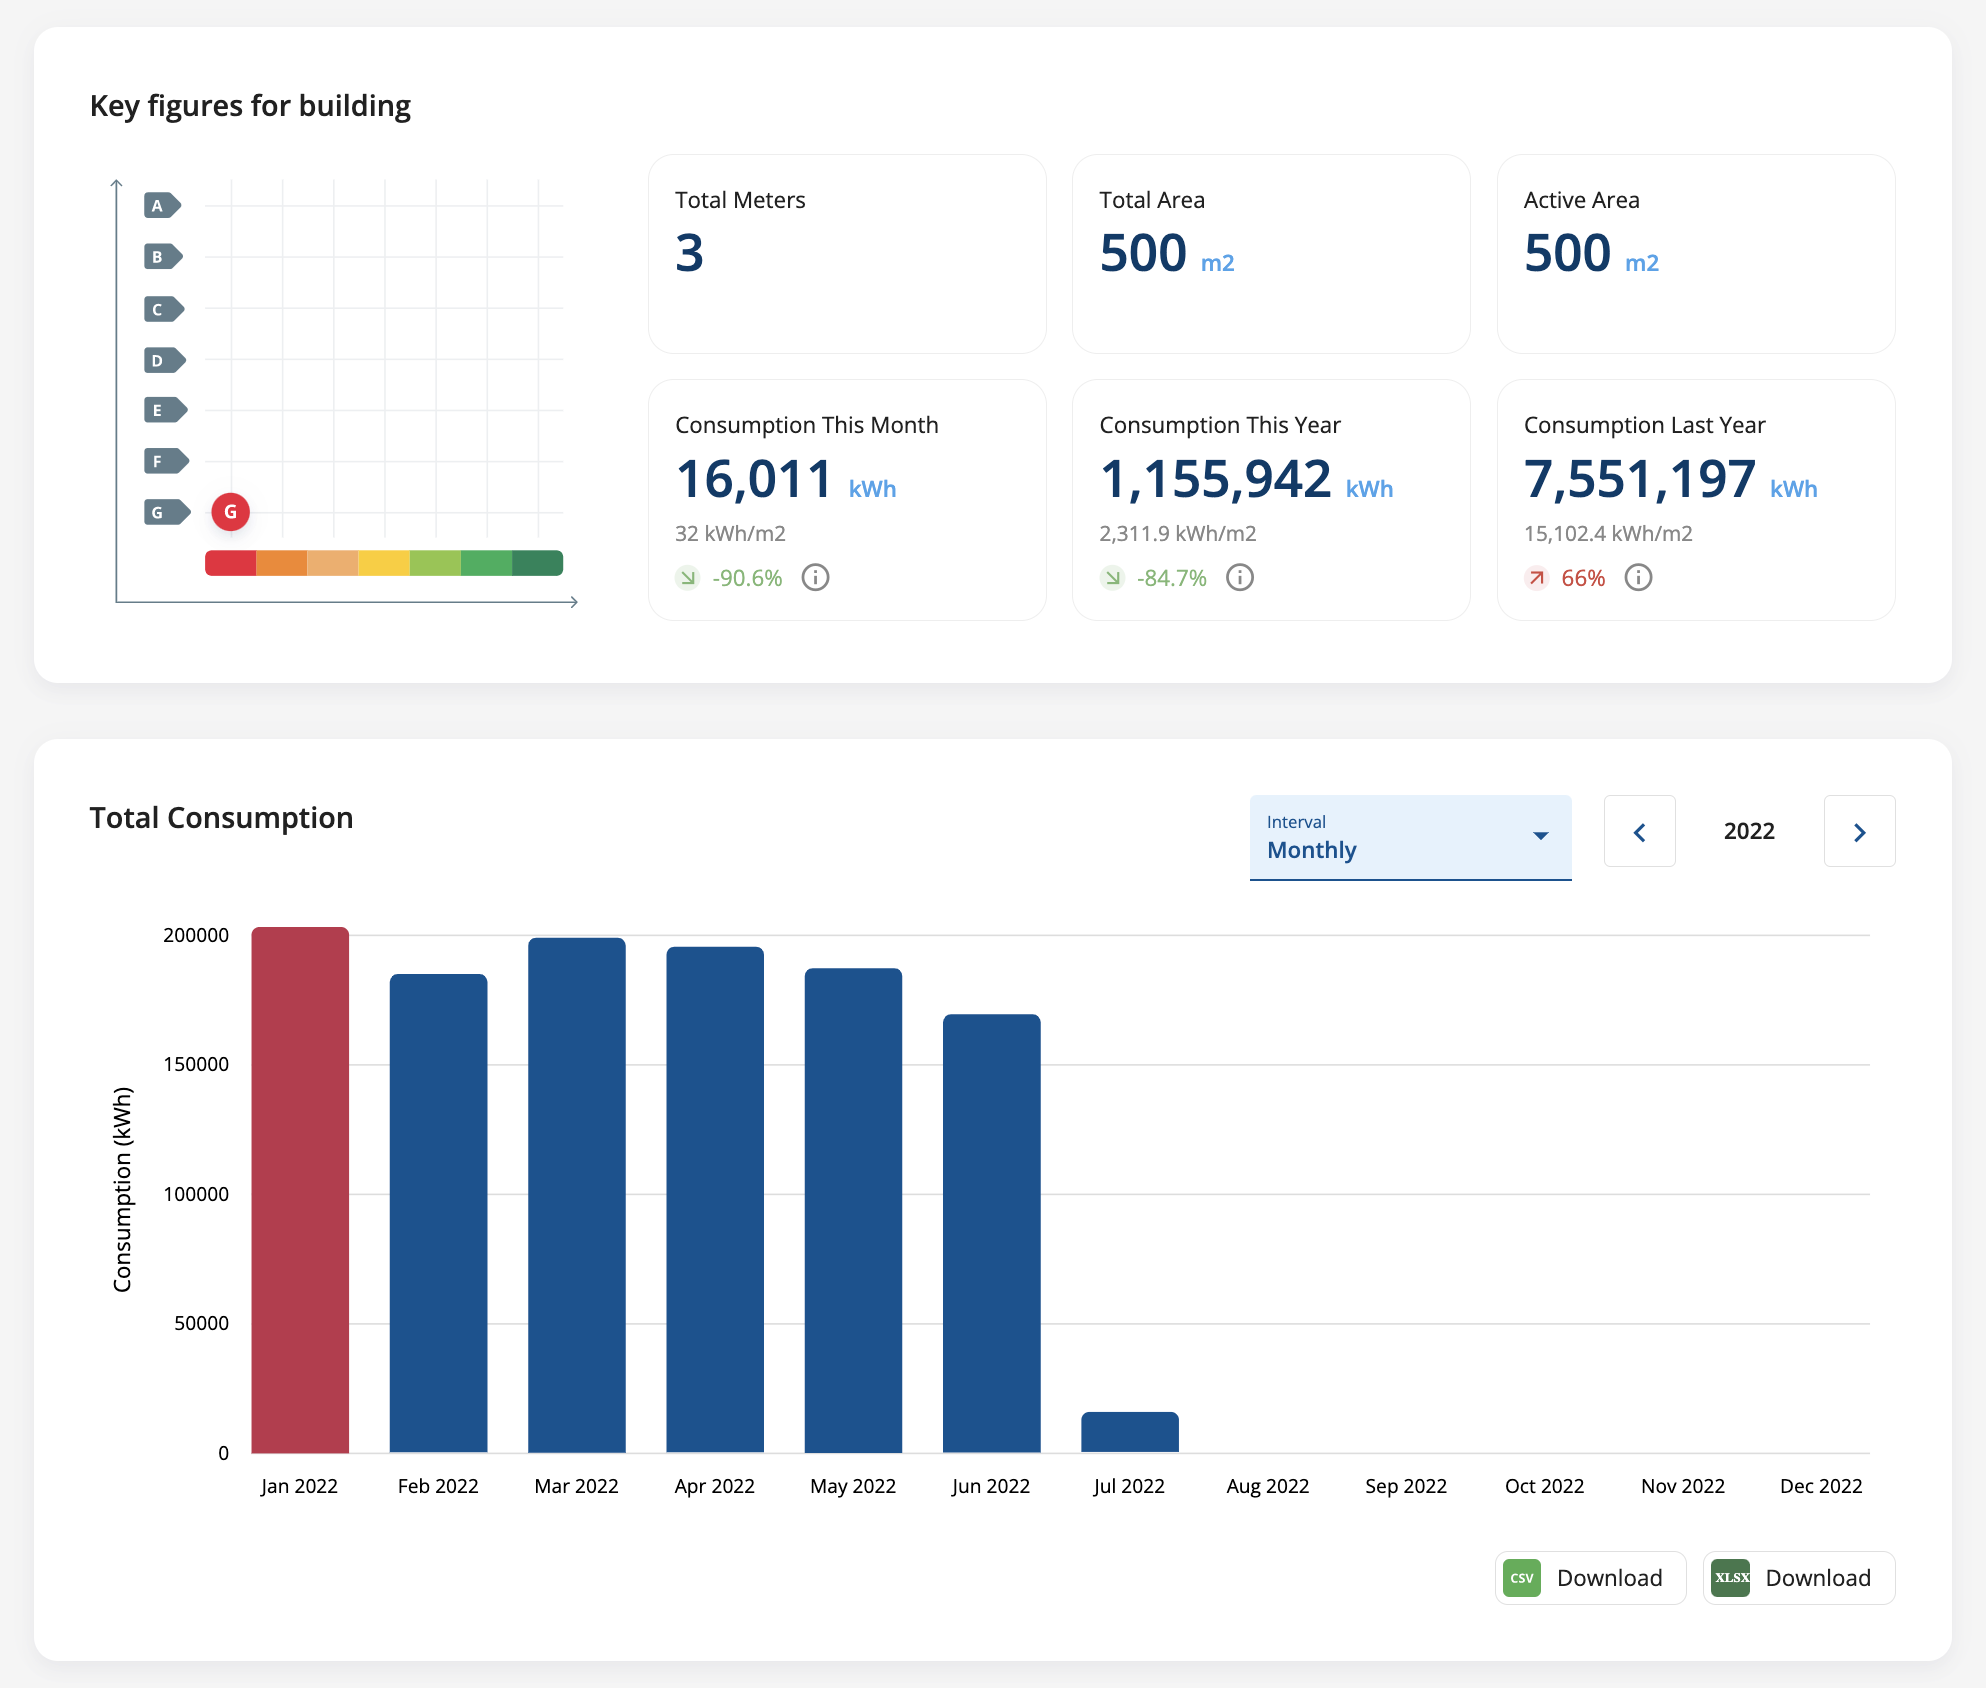Click the Sep 2022 axis label
The width and height of the screenshot is (1986, 1688).
[x=1406, y=1486]
